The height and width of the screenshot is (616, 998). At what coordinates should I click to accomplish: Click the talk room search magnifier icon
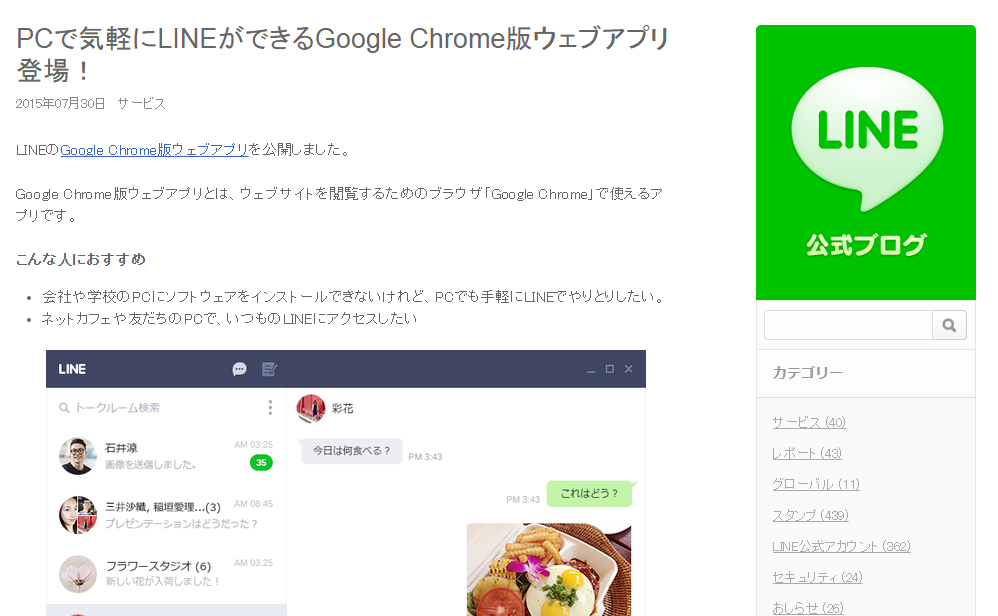click(x=64, y=408)
